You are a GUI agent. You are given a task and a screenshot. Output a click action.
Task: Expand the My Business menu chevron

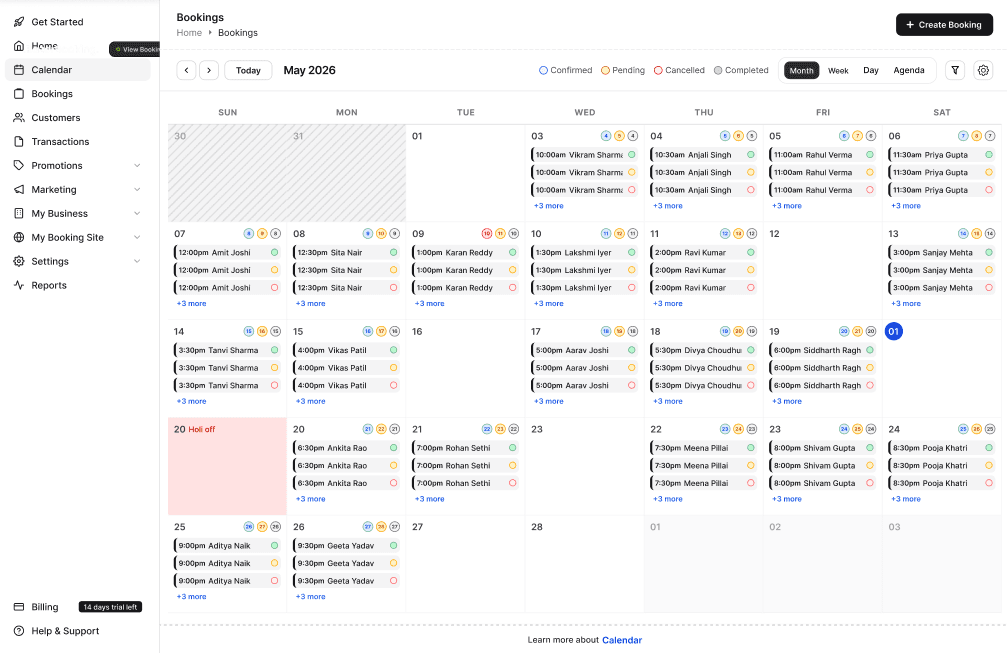tap(137, 213)
